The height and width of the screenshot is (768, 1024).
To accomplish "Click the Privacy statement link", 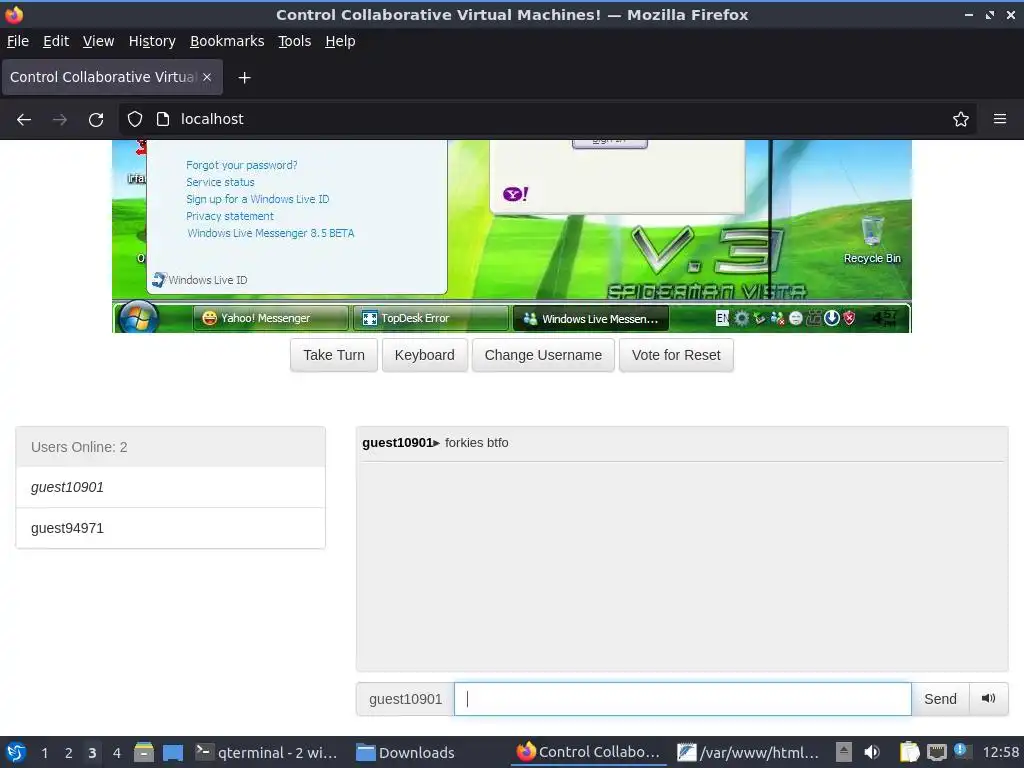I will (230, 216).
